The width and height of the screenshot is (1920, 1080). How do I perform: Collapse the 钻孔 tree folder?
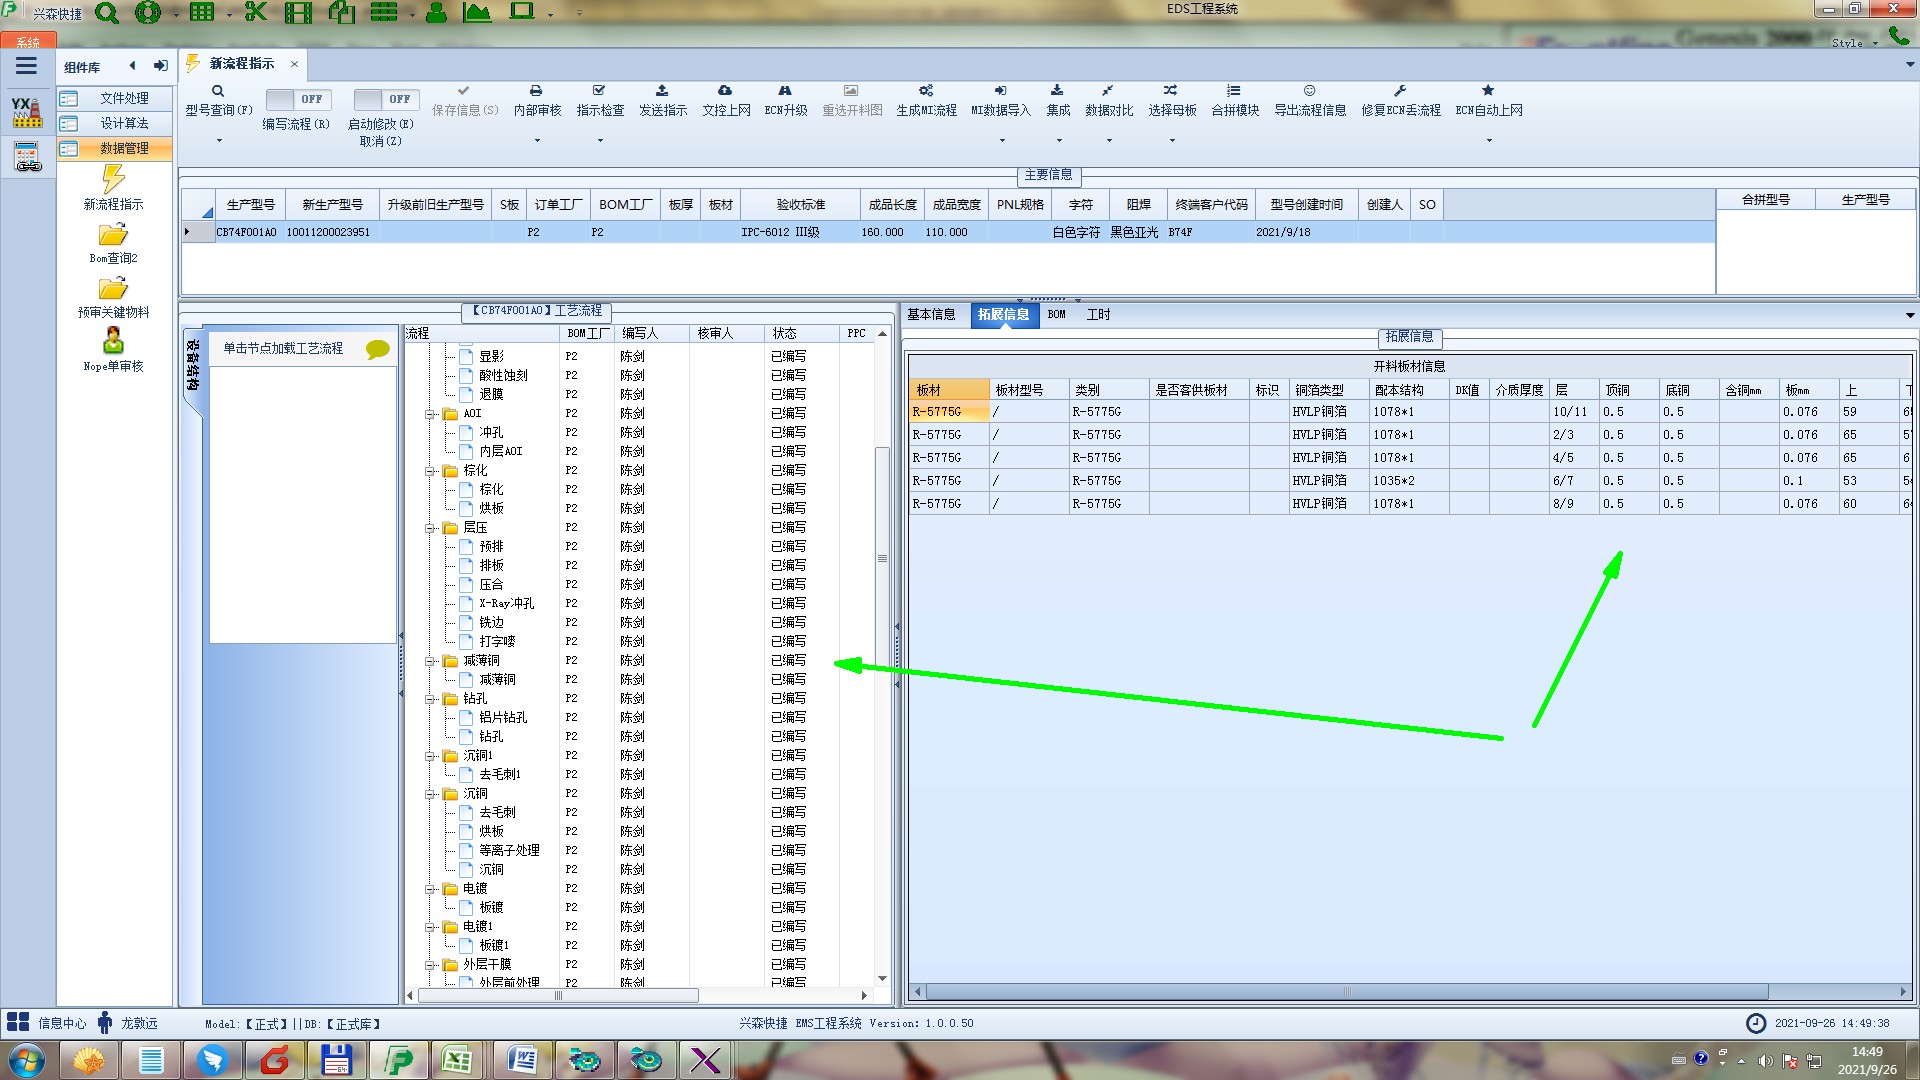pyautogui.click(x=430, y=699)
